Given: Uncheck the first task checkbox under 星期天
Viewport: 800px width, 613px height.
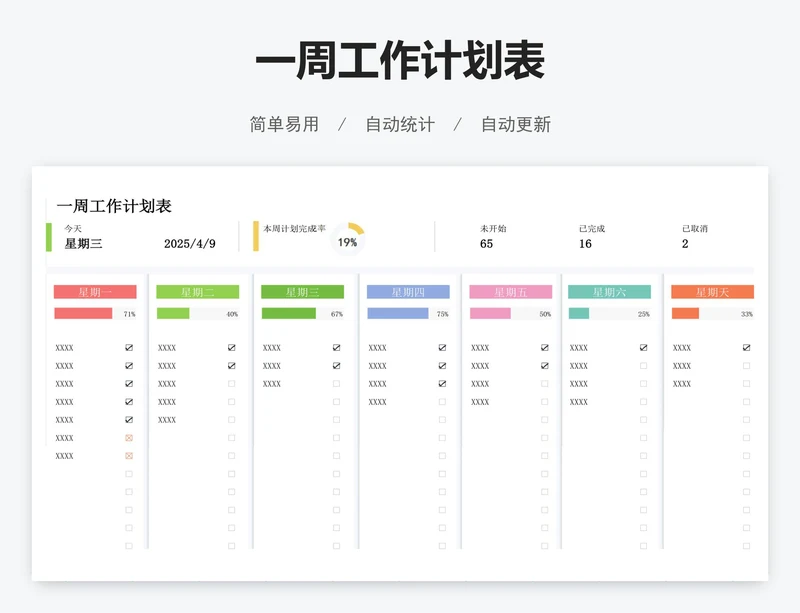Looking at the screenshot, I should point(746,348).
